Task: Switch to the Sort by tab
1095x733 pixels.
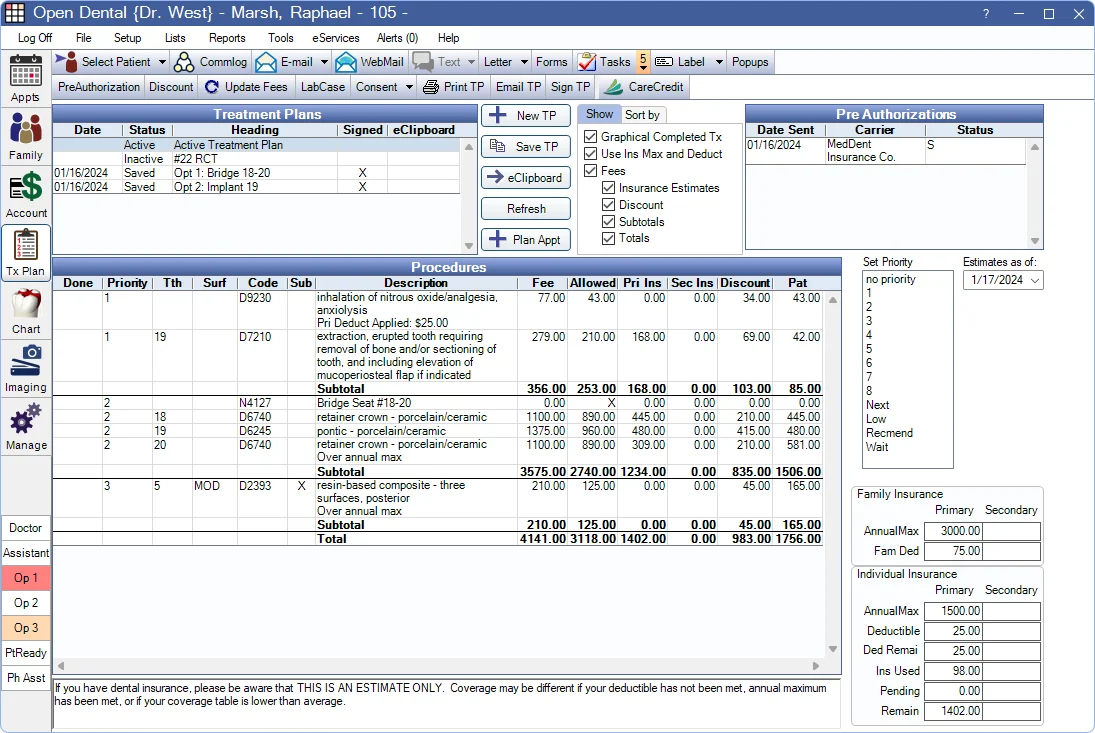Action: pos(642,115)
